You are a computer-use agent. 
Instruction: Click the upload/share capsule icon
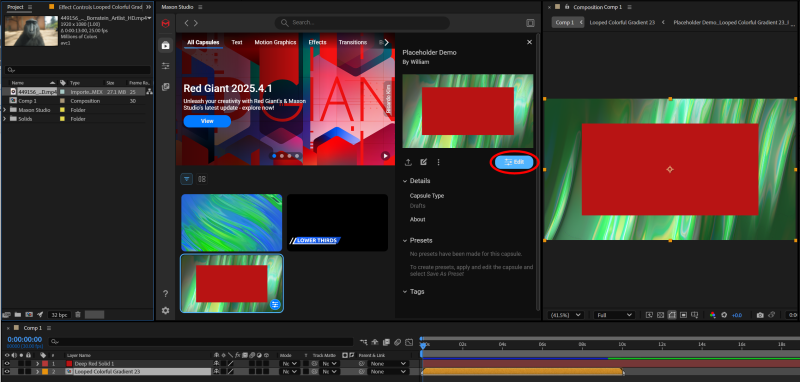[408, 162]
